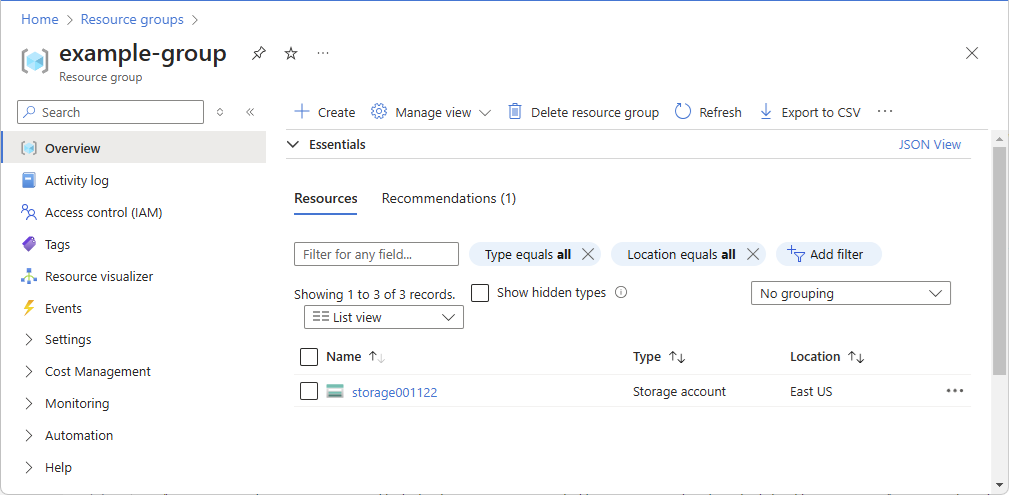The image size is (1009, 495).
Task: Open Resource visualizer from sidebar
Action: pyautogui.click(x=98, y=276)
